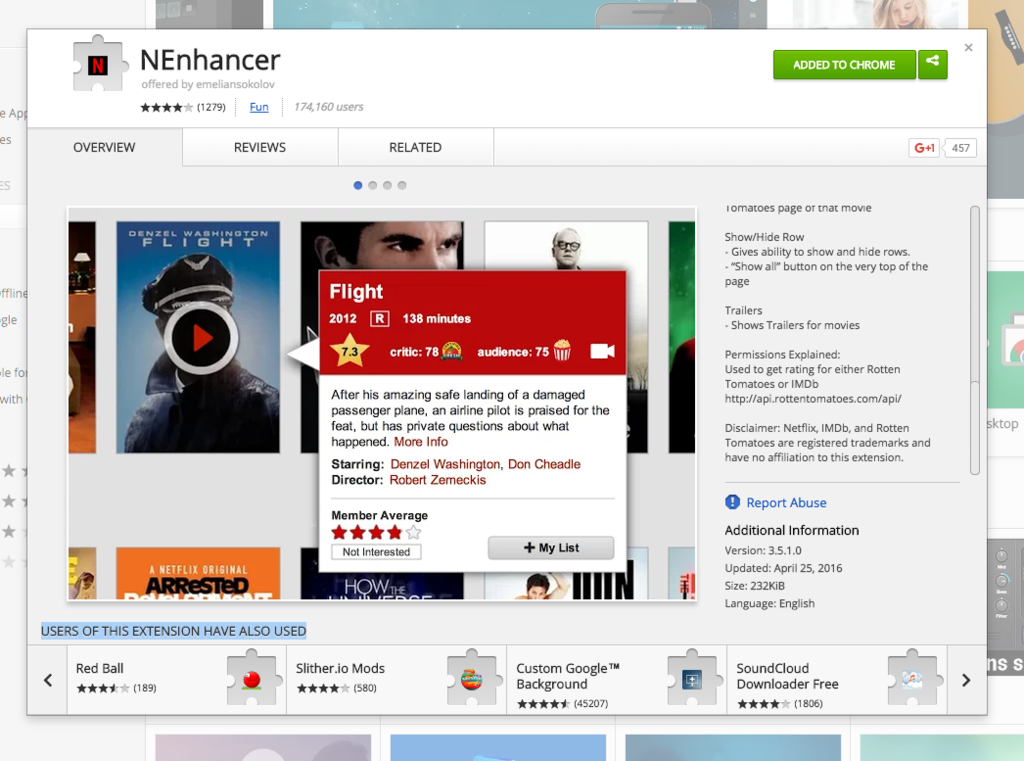Open the Slither.io Mods extension icon

(472, 679)
